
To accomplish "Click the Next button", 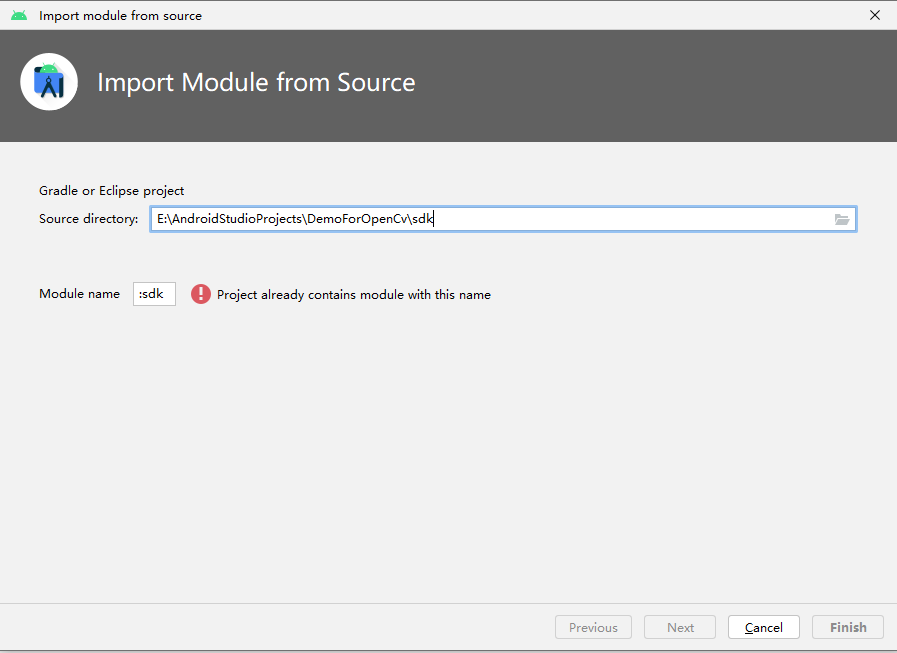I will [x=679, y=627].
